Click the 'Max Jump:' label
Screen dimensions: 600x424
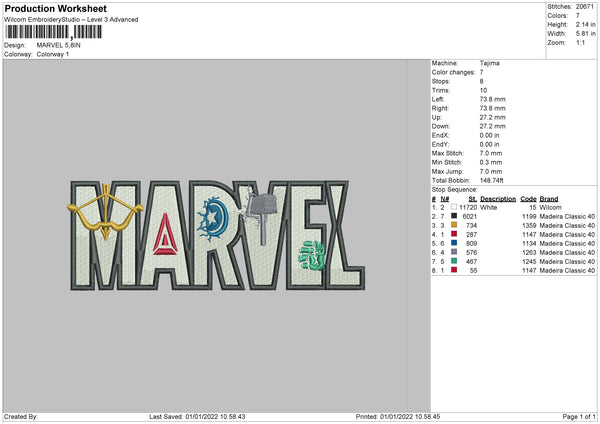448,171
